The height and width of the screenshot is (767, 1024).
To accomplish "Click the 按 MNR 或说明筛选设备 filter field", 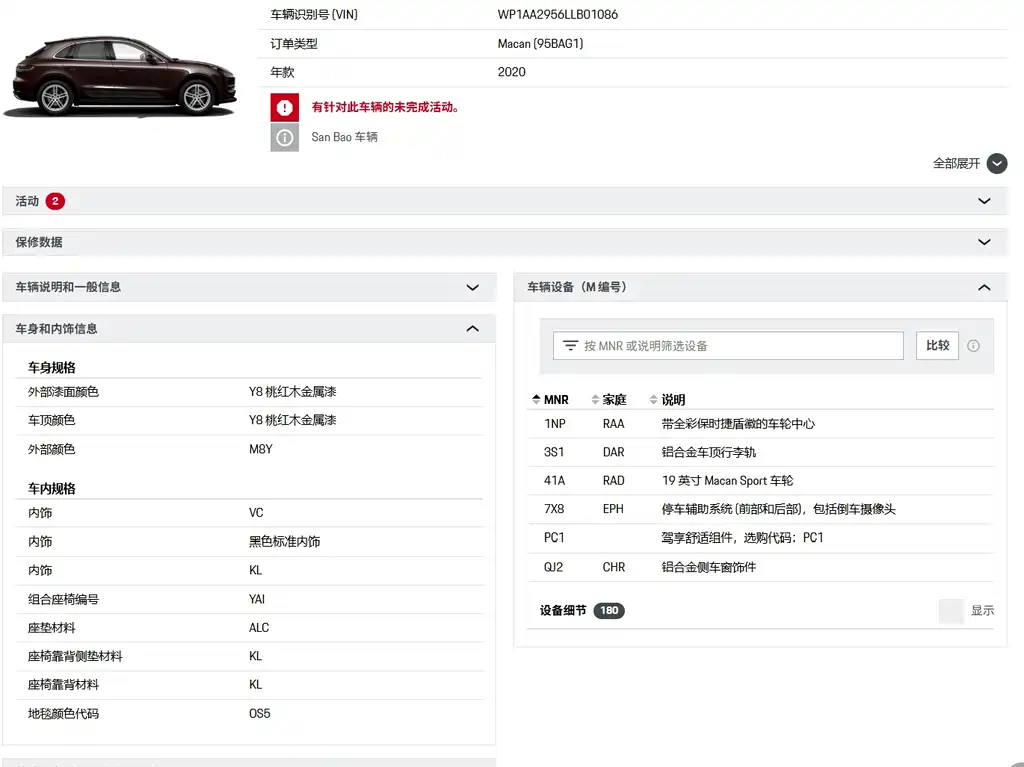I will (x=728, y=346).
